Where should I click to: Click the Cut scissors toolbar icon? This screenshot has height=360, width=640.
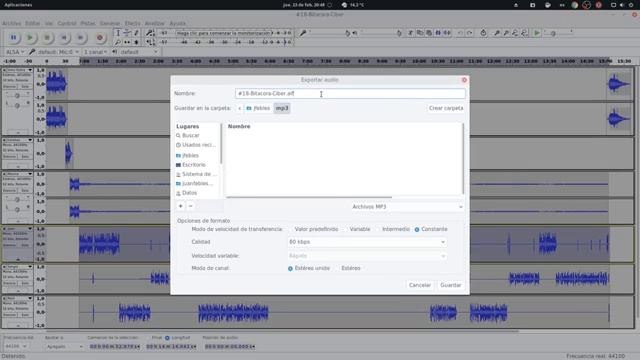click(410, 33)
